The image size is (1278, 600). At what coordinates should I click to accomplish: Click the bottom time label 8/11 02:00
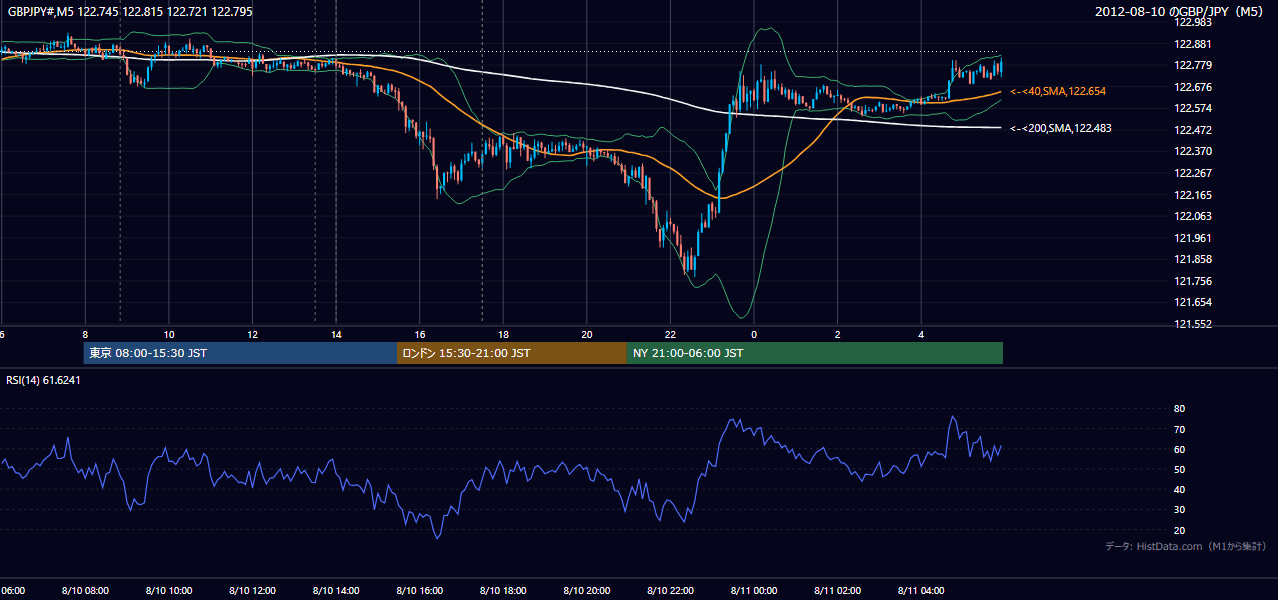pos(837,591)
